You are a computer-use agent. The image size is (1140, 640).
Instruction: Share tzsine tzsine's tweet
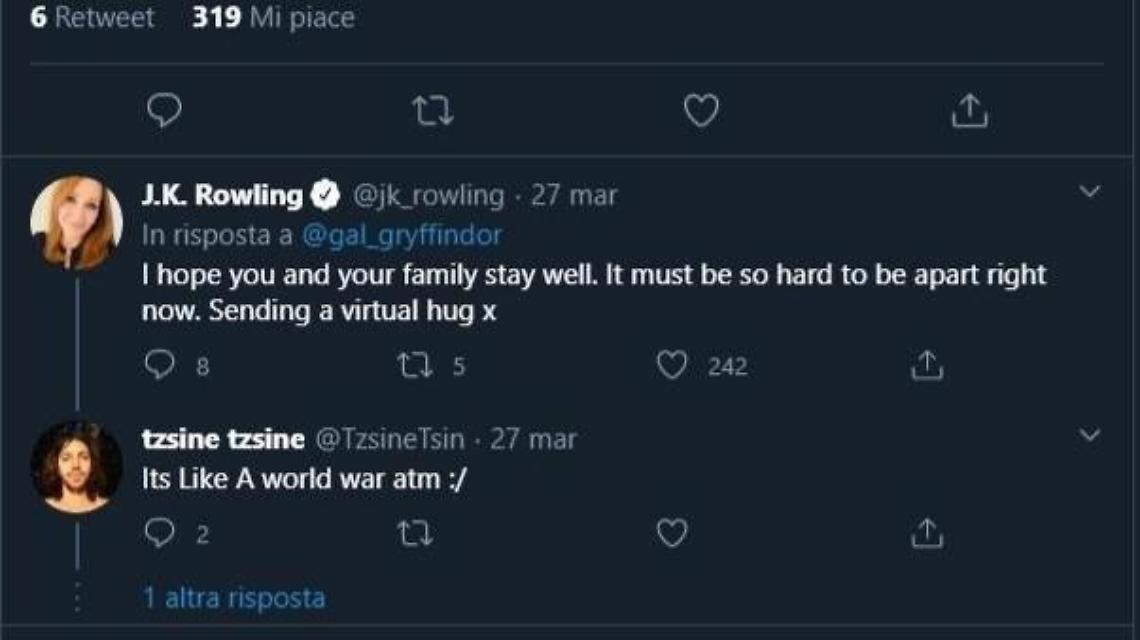click(926, 534)
